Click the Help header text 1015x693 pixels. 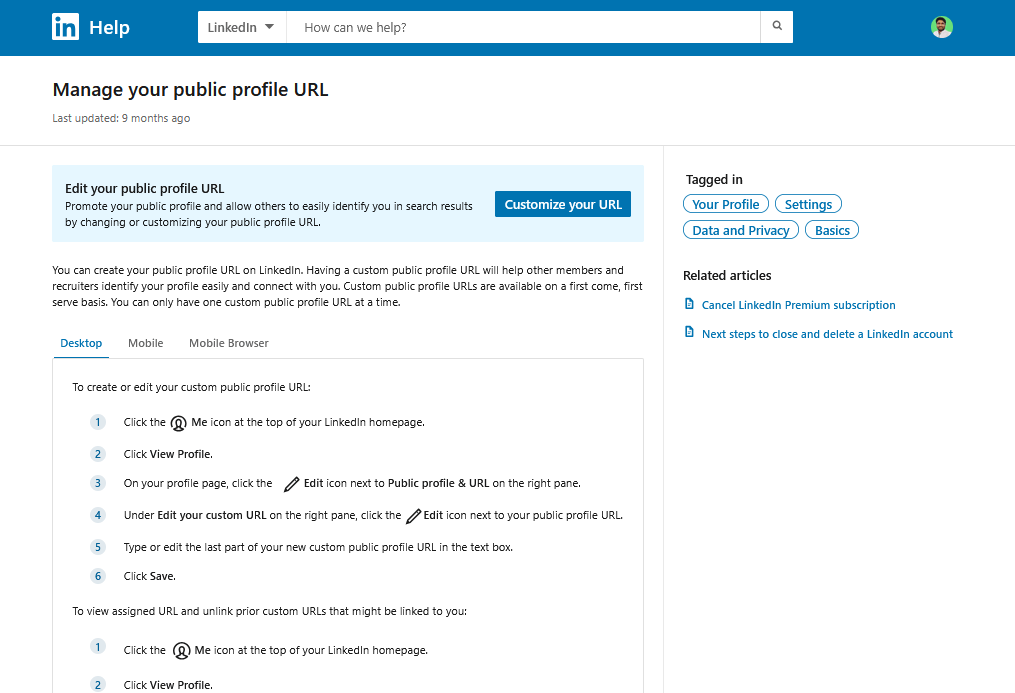109,27
